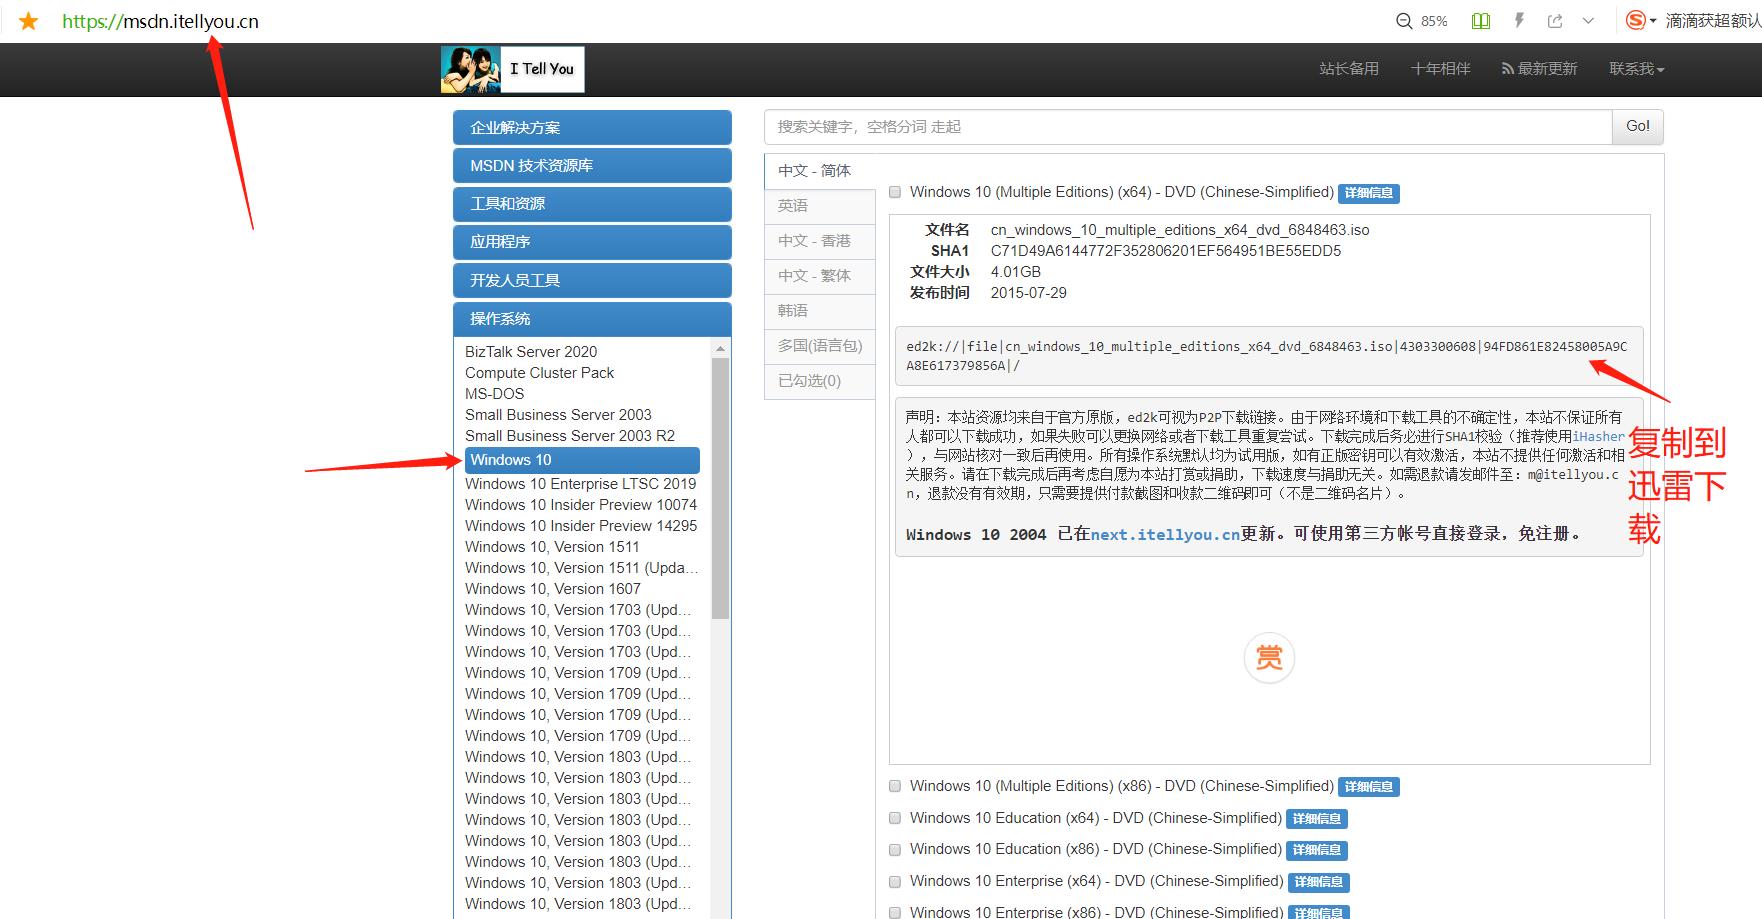Select the 中文 - 简体 language tab

pyautogui.click(x=820, y=171)
